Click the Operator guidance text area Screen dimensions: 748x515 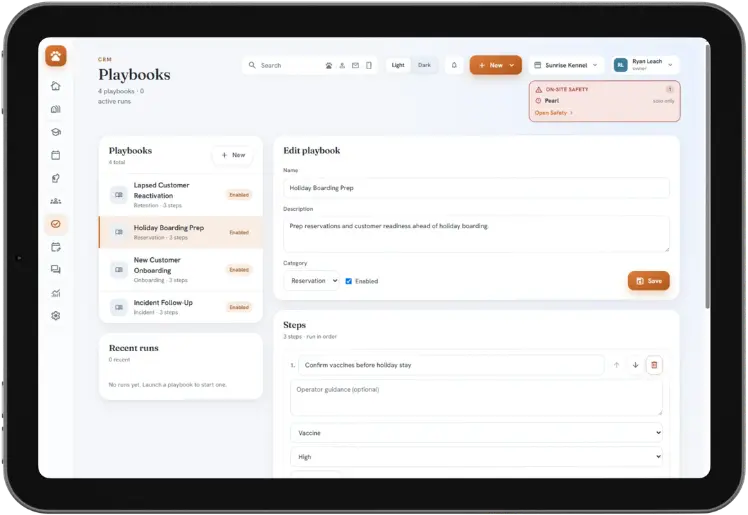(x=476, y=397)
